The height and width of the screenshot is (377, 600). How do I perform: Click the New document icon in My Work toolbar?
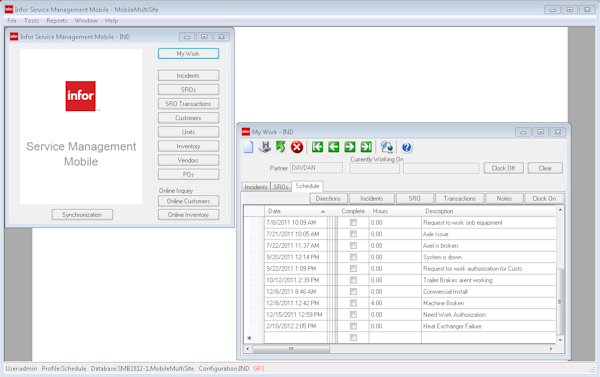pos(248,147)
